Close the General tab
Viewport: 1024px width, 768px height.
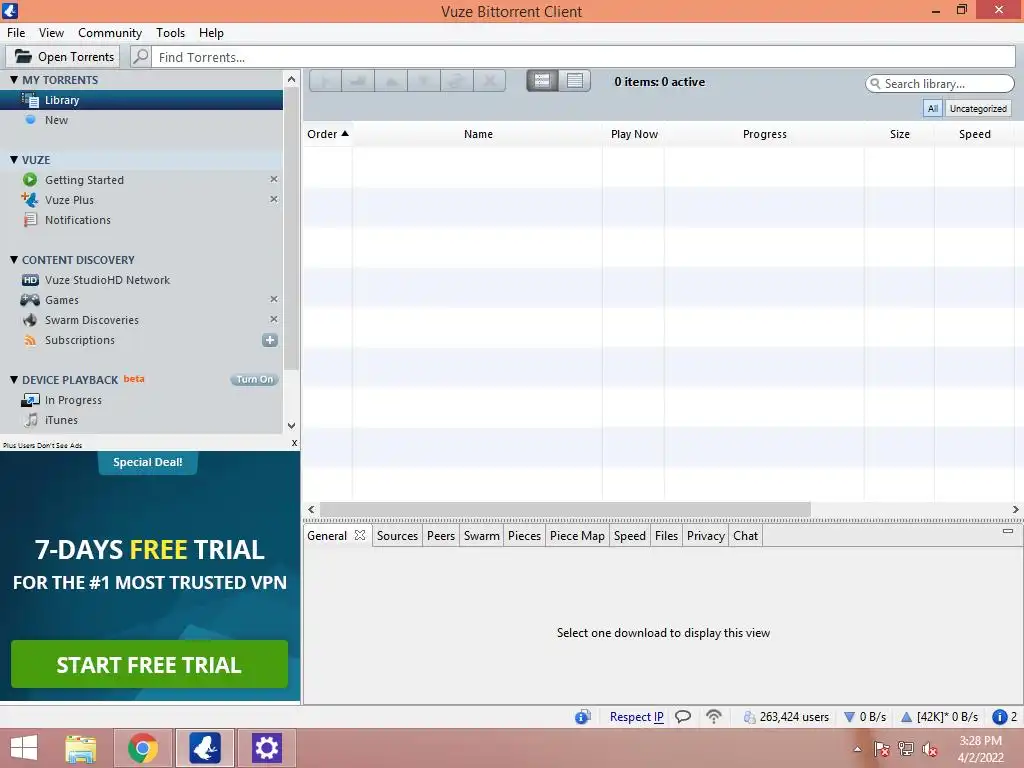point(360,535)
